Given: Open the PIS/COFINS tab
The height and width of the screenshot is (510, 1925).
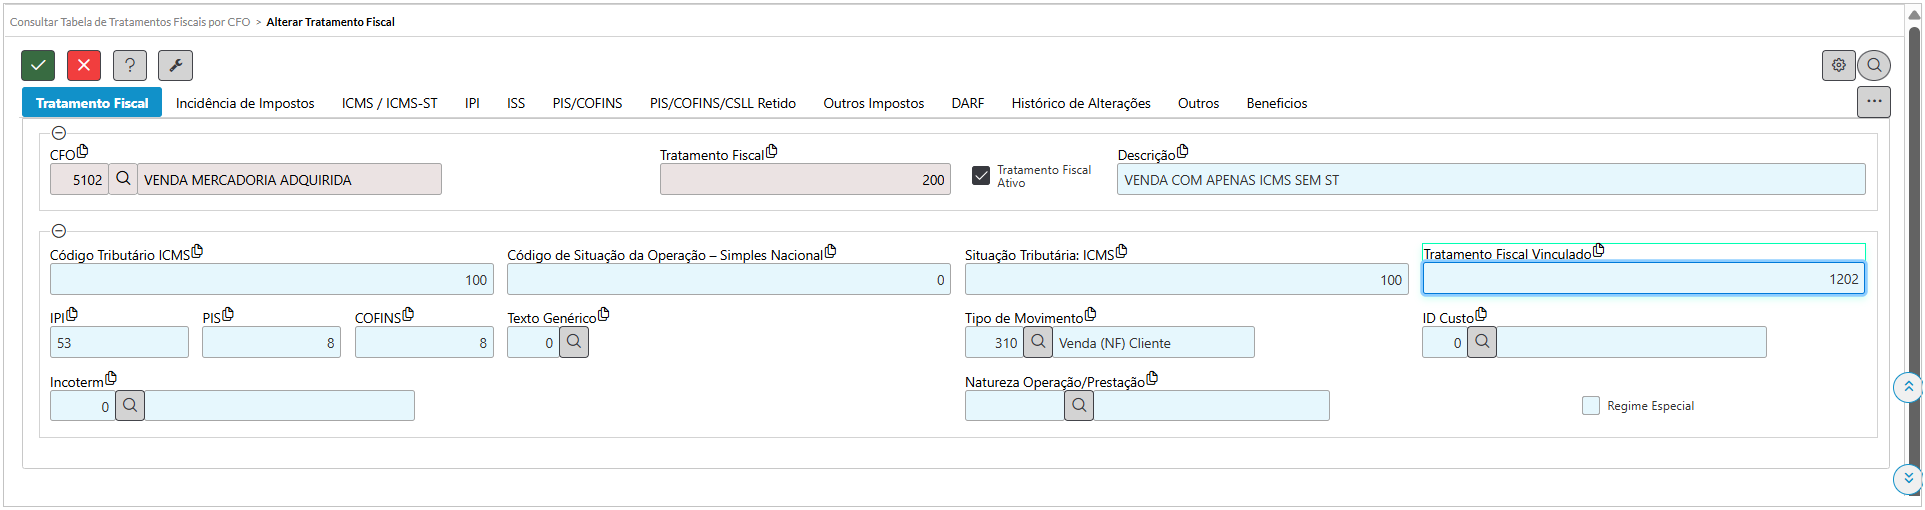Looking at the screenshot, I should tap(587, 103).
